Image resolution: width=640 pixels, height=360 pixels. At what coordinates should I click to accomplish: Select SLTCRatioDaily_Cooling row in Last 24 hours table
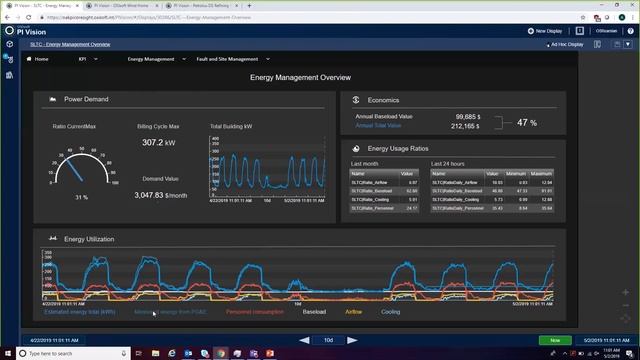pos(492,200)
